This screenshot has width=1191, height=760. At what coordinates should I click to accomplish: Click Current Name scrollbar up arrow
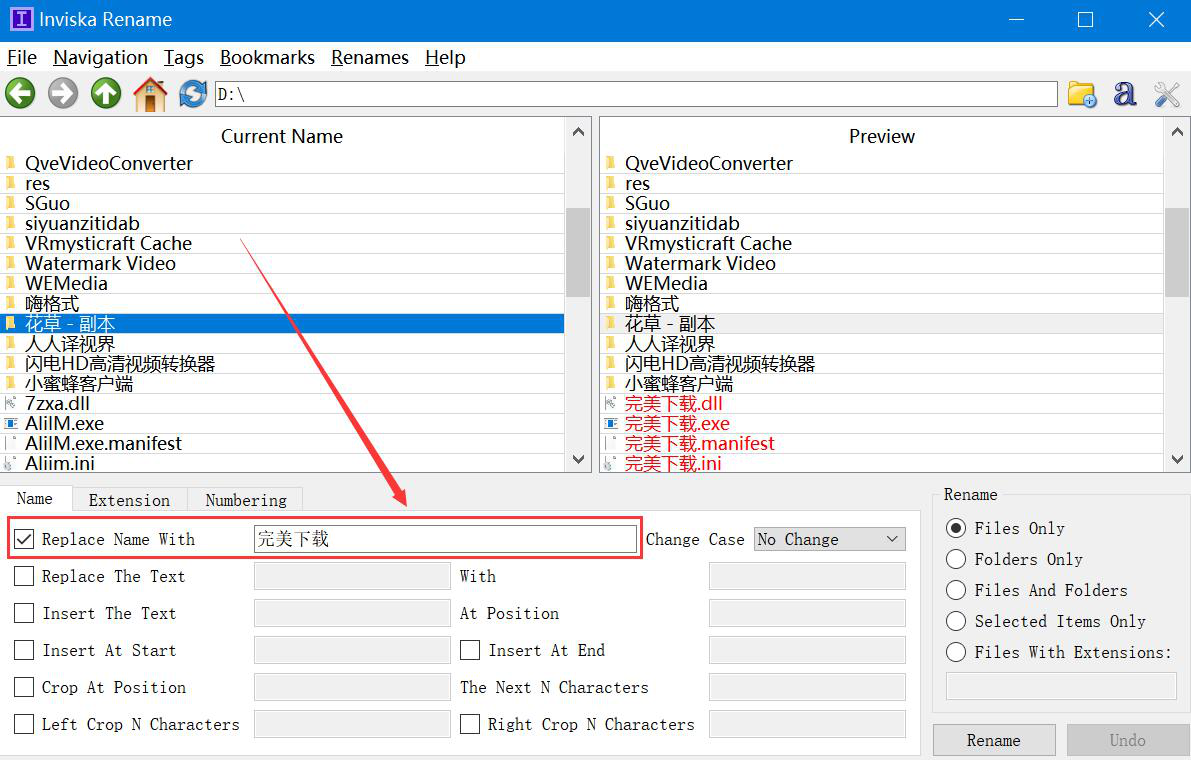(578, 131)
